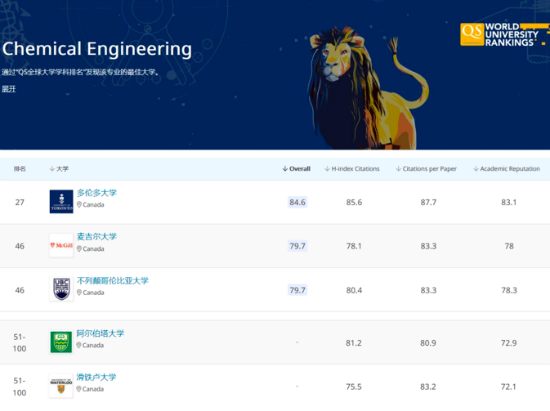Sort by Citations per Paper column
Screen dimensions: 550x411
tap(426, 169)
